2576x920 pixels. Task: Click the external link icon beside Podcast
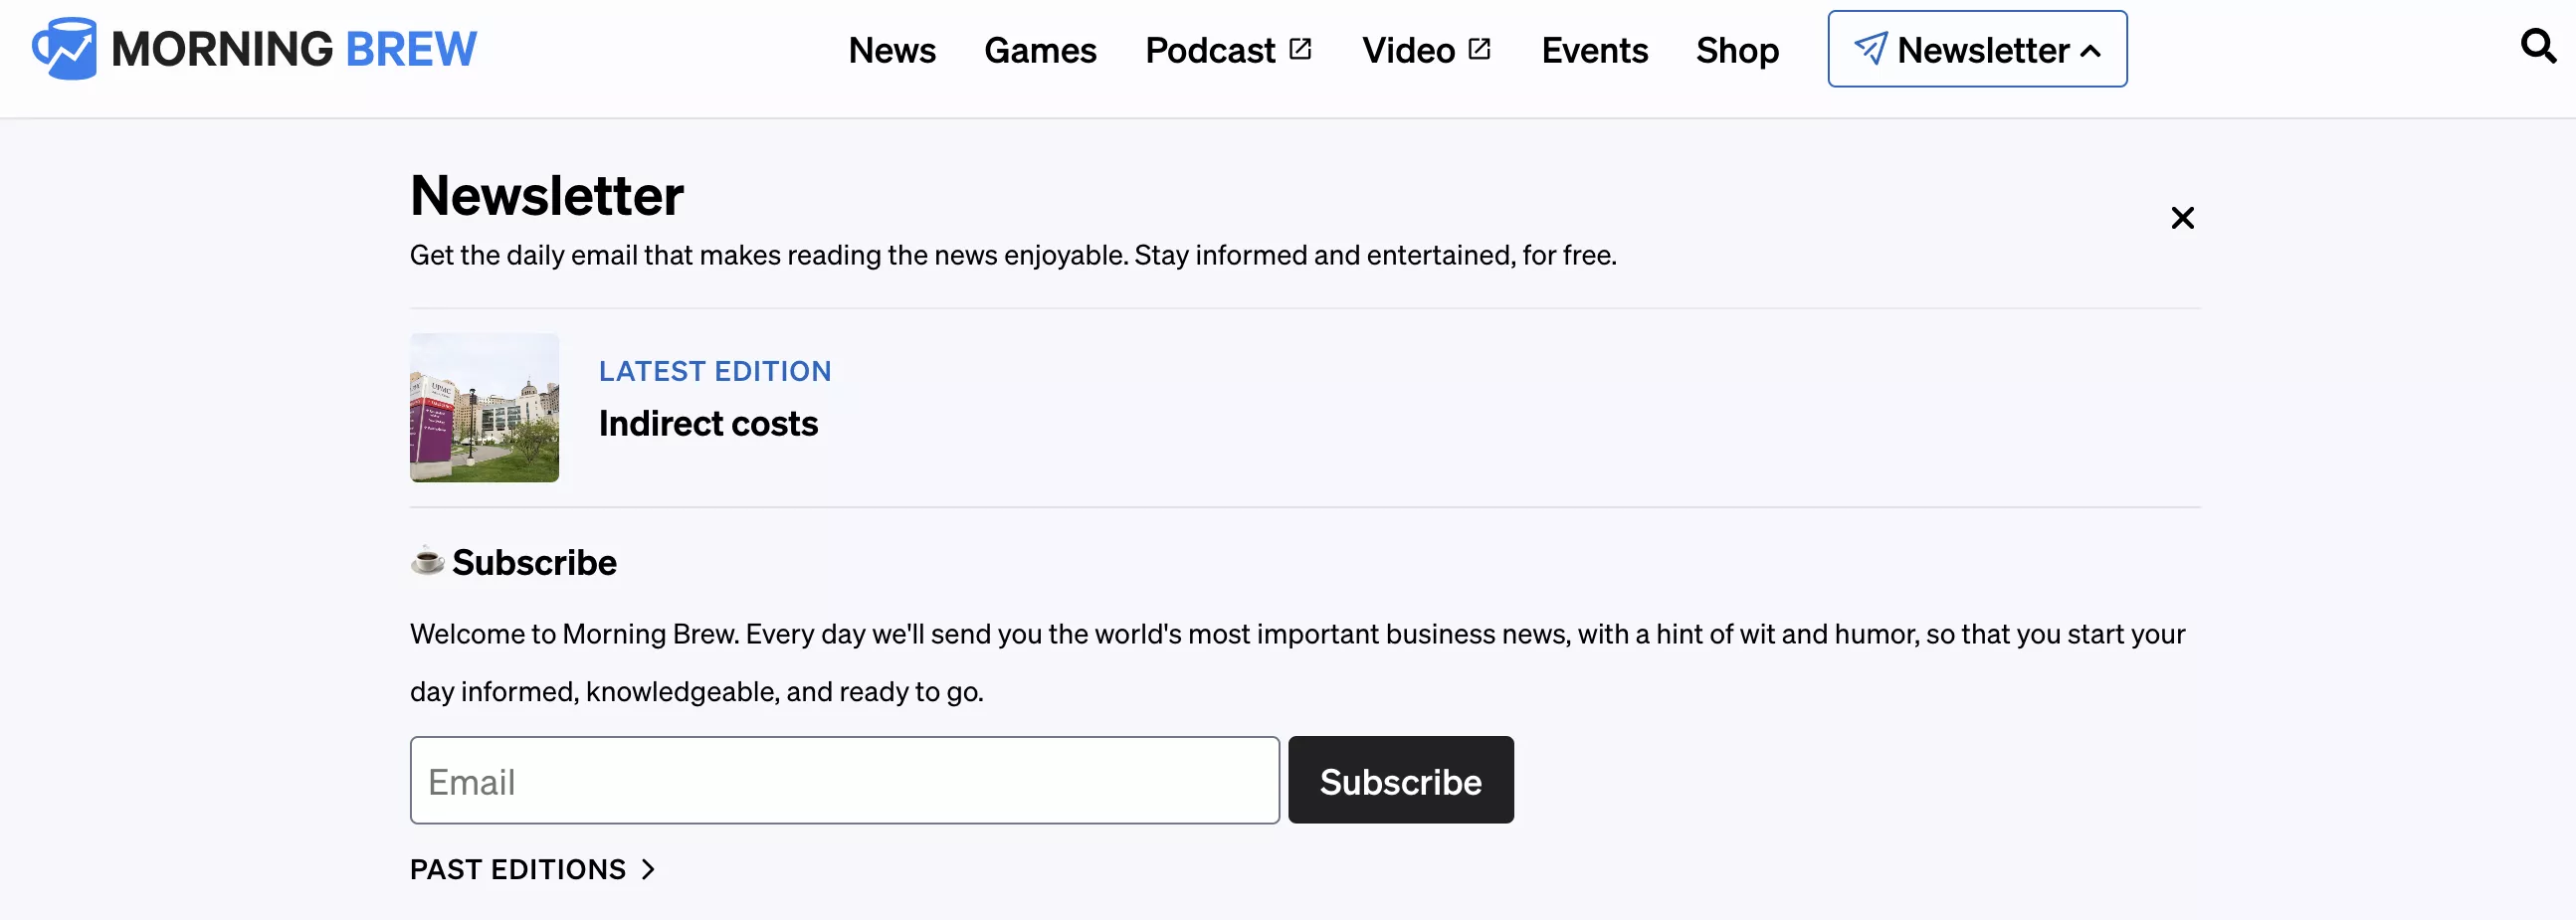click(x=1300, y=49)
